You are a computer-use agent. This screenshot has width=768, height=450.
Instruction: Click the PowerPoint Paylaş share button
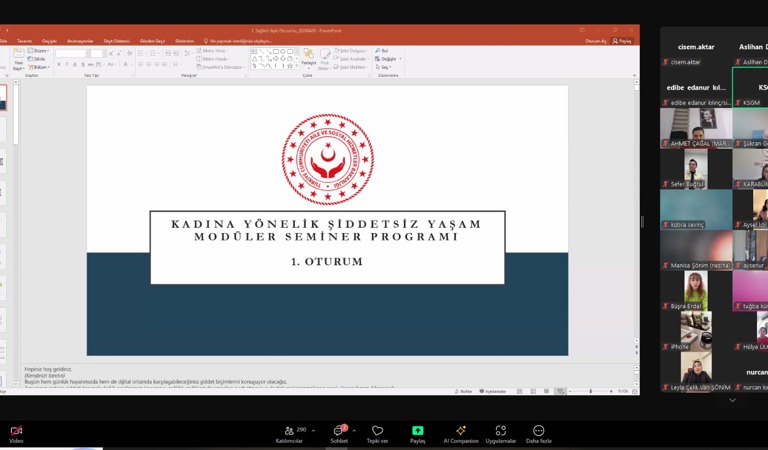pos(622,41)
